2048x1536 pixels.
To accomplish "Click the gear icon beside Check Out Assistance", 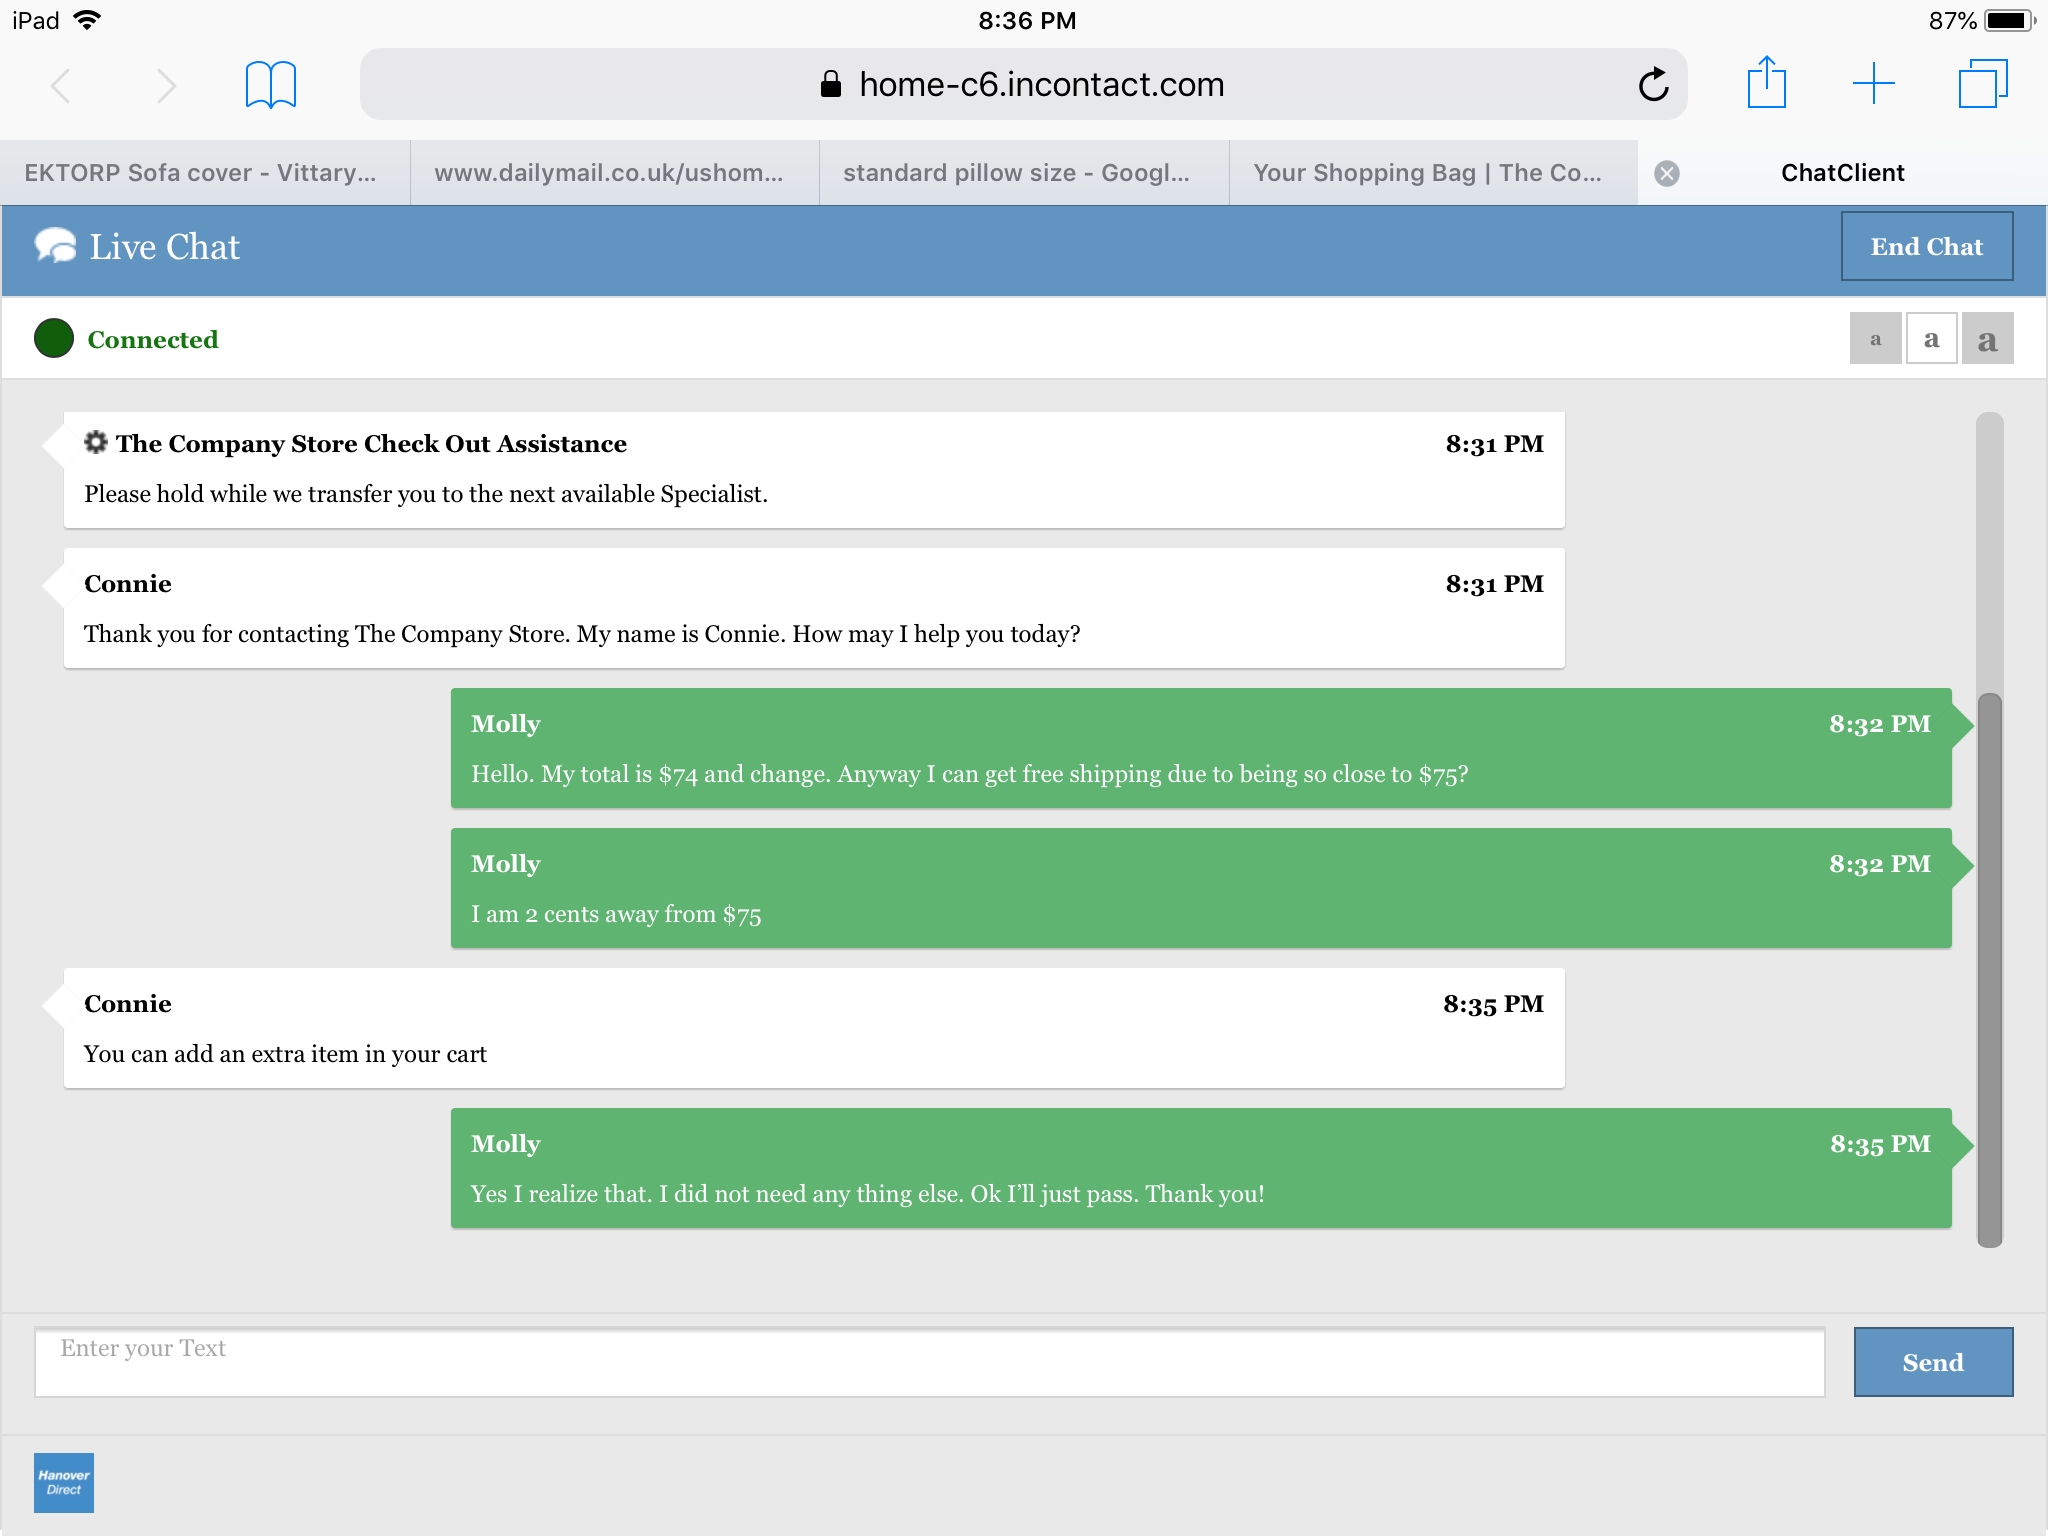I will tap(96, 443).
